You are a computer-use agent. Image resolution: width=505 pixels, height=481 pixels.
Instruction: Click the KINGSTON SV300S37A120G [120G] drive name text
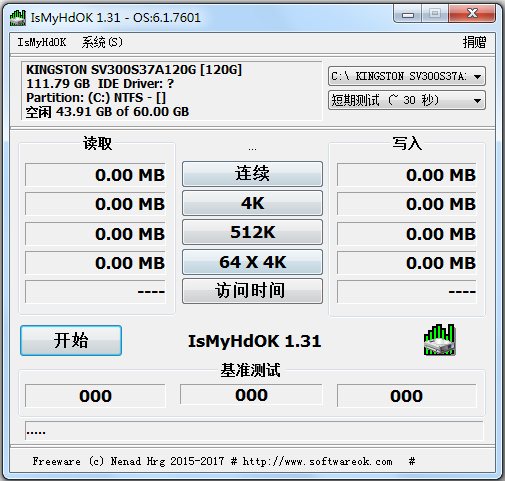(x=134, y=70)
